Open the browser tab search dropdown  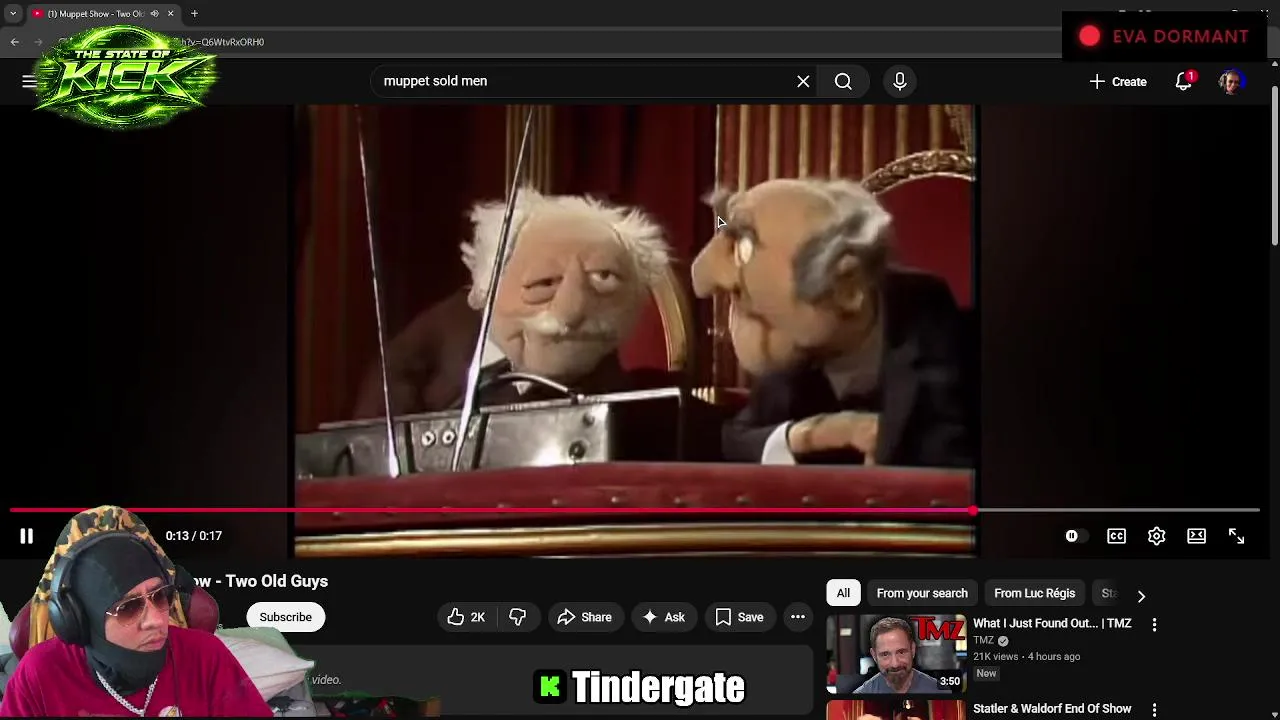point(13,13)
